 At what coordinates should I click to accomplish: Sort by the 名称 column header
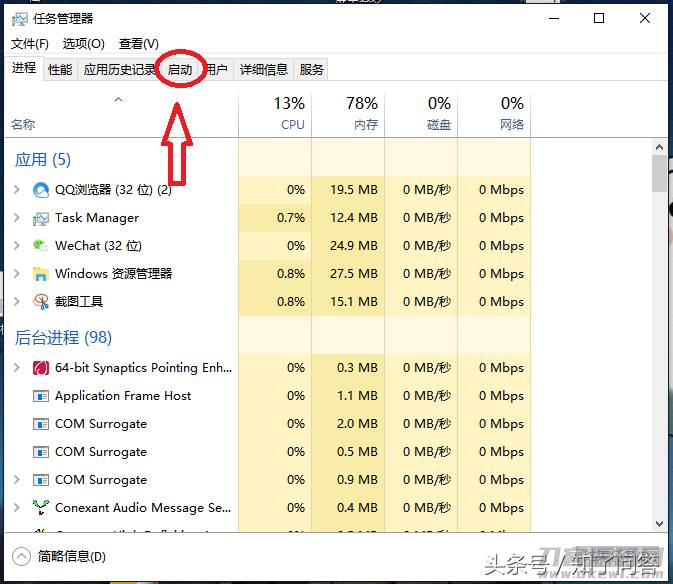[x=121, y=115]
